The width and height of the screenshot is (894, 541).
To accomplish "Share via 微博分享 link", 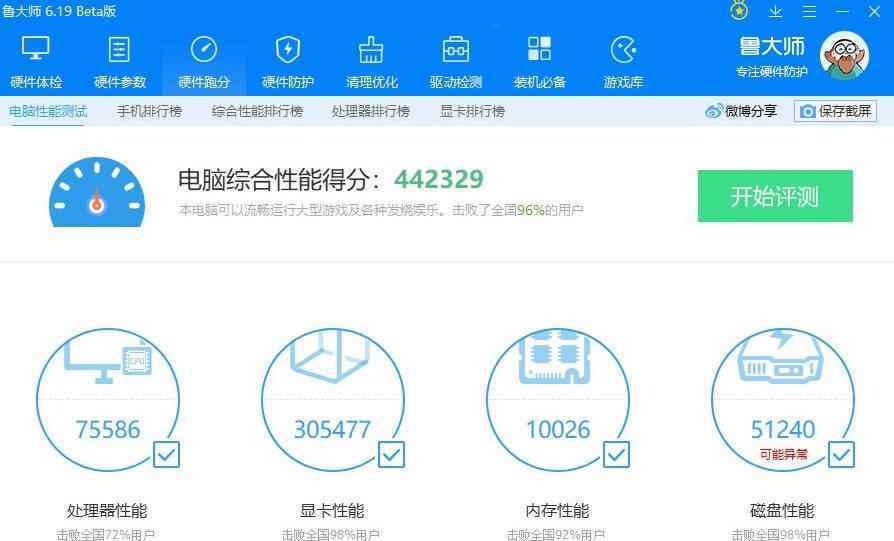I will click(741, 111).
